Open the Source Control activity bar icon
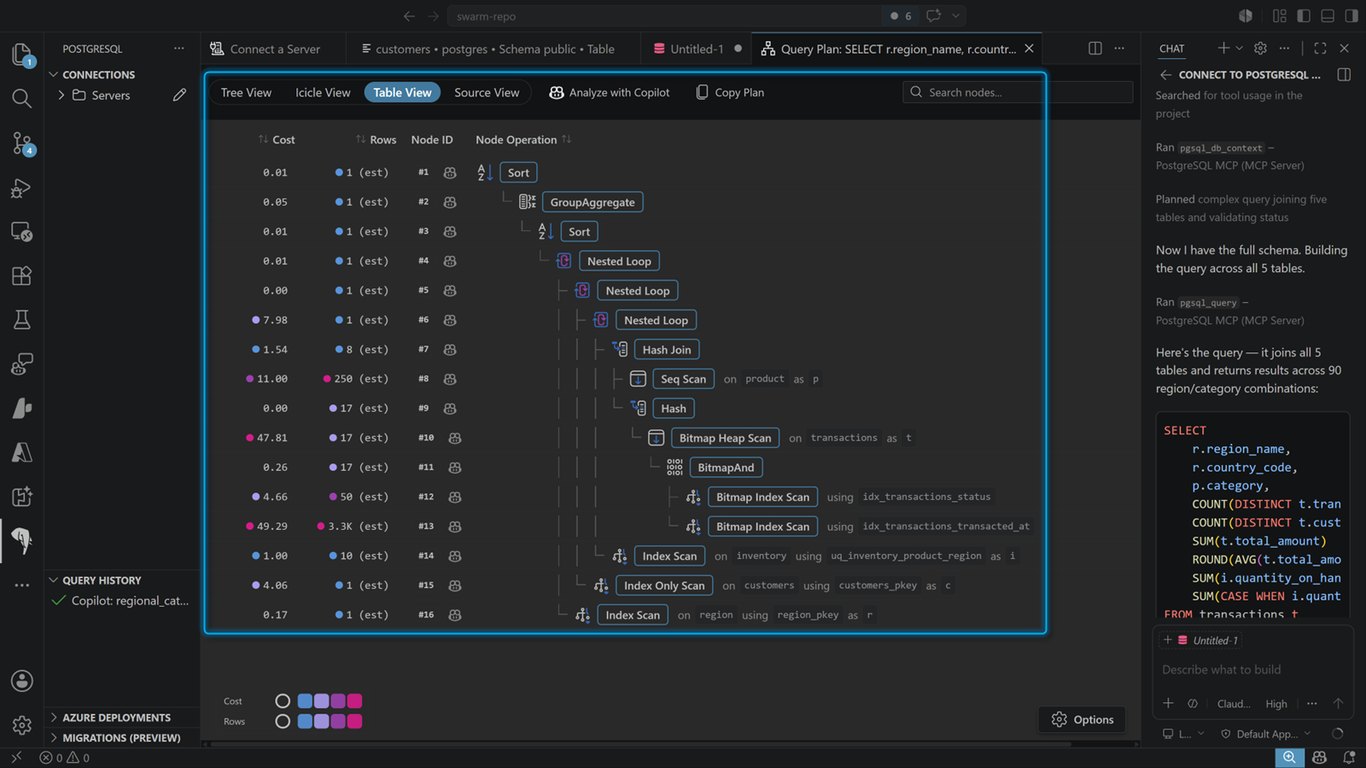Screen dimensions: 1366x768 [22, 143]
